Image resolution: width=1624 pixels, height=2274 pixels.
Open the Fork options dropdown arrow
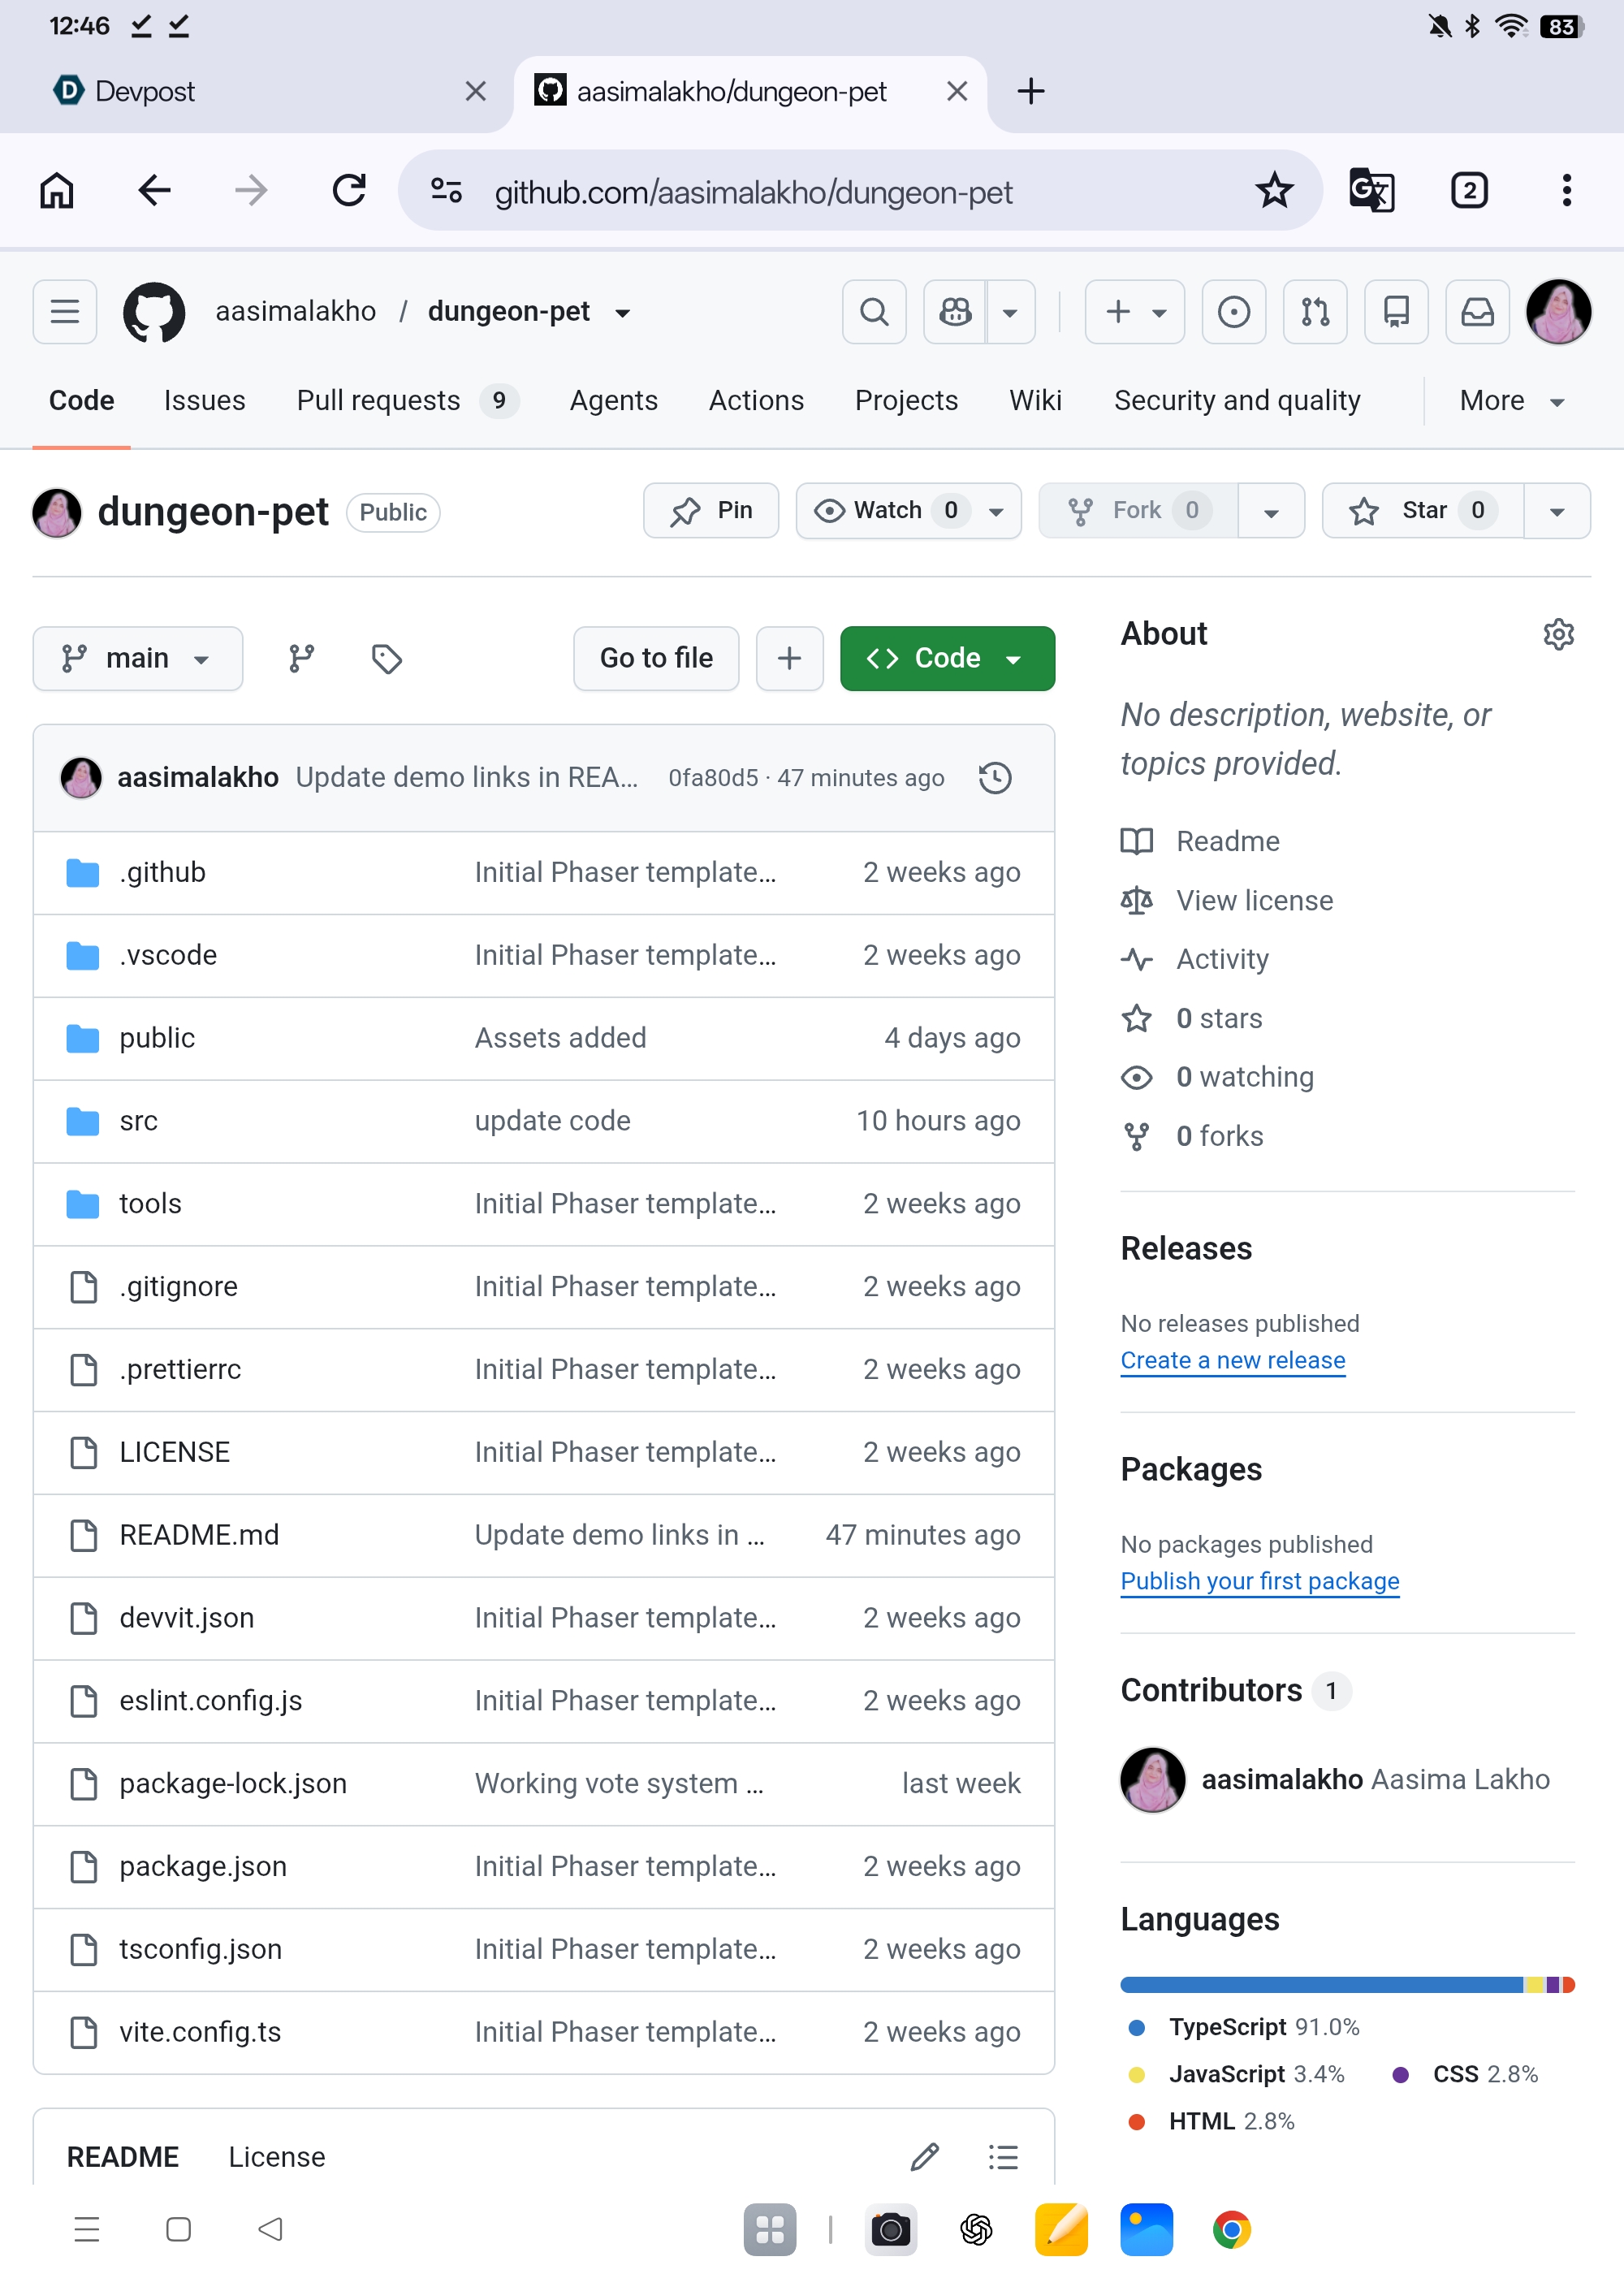pos(1271,511)
